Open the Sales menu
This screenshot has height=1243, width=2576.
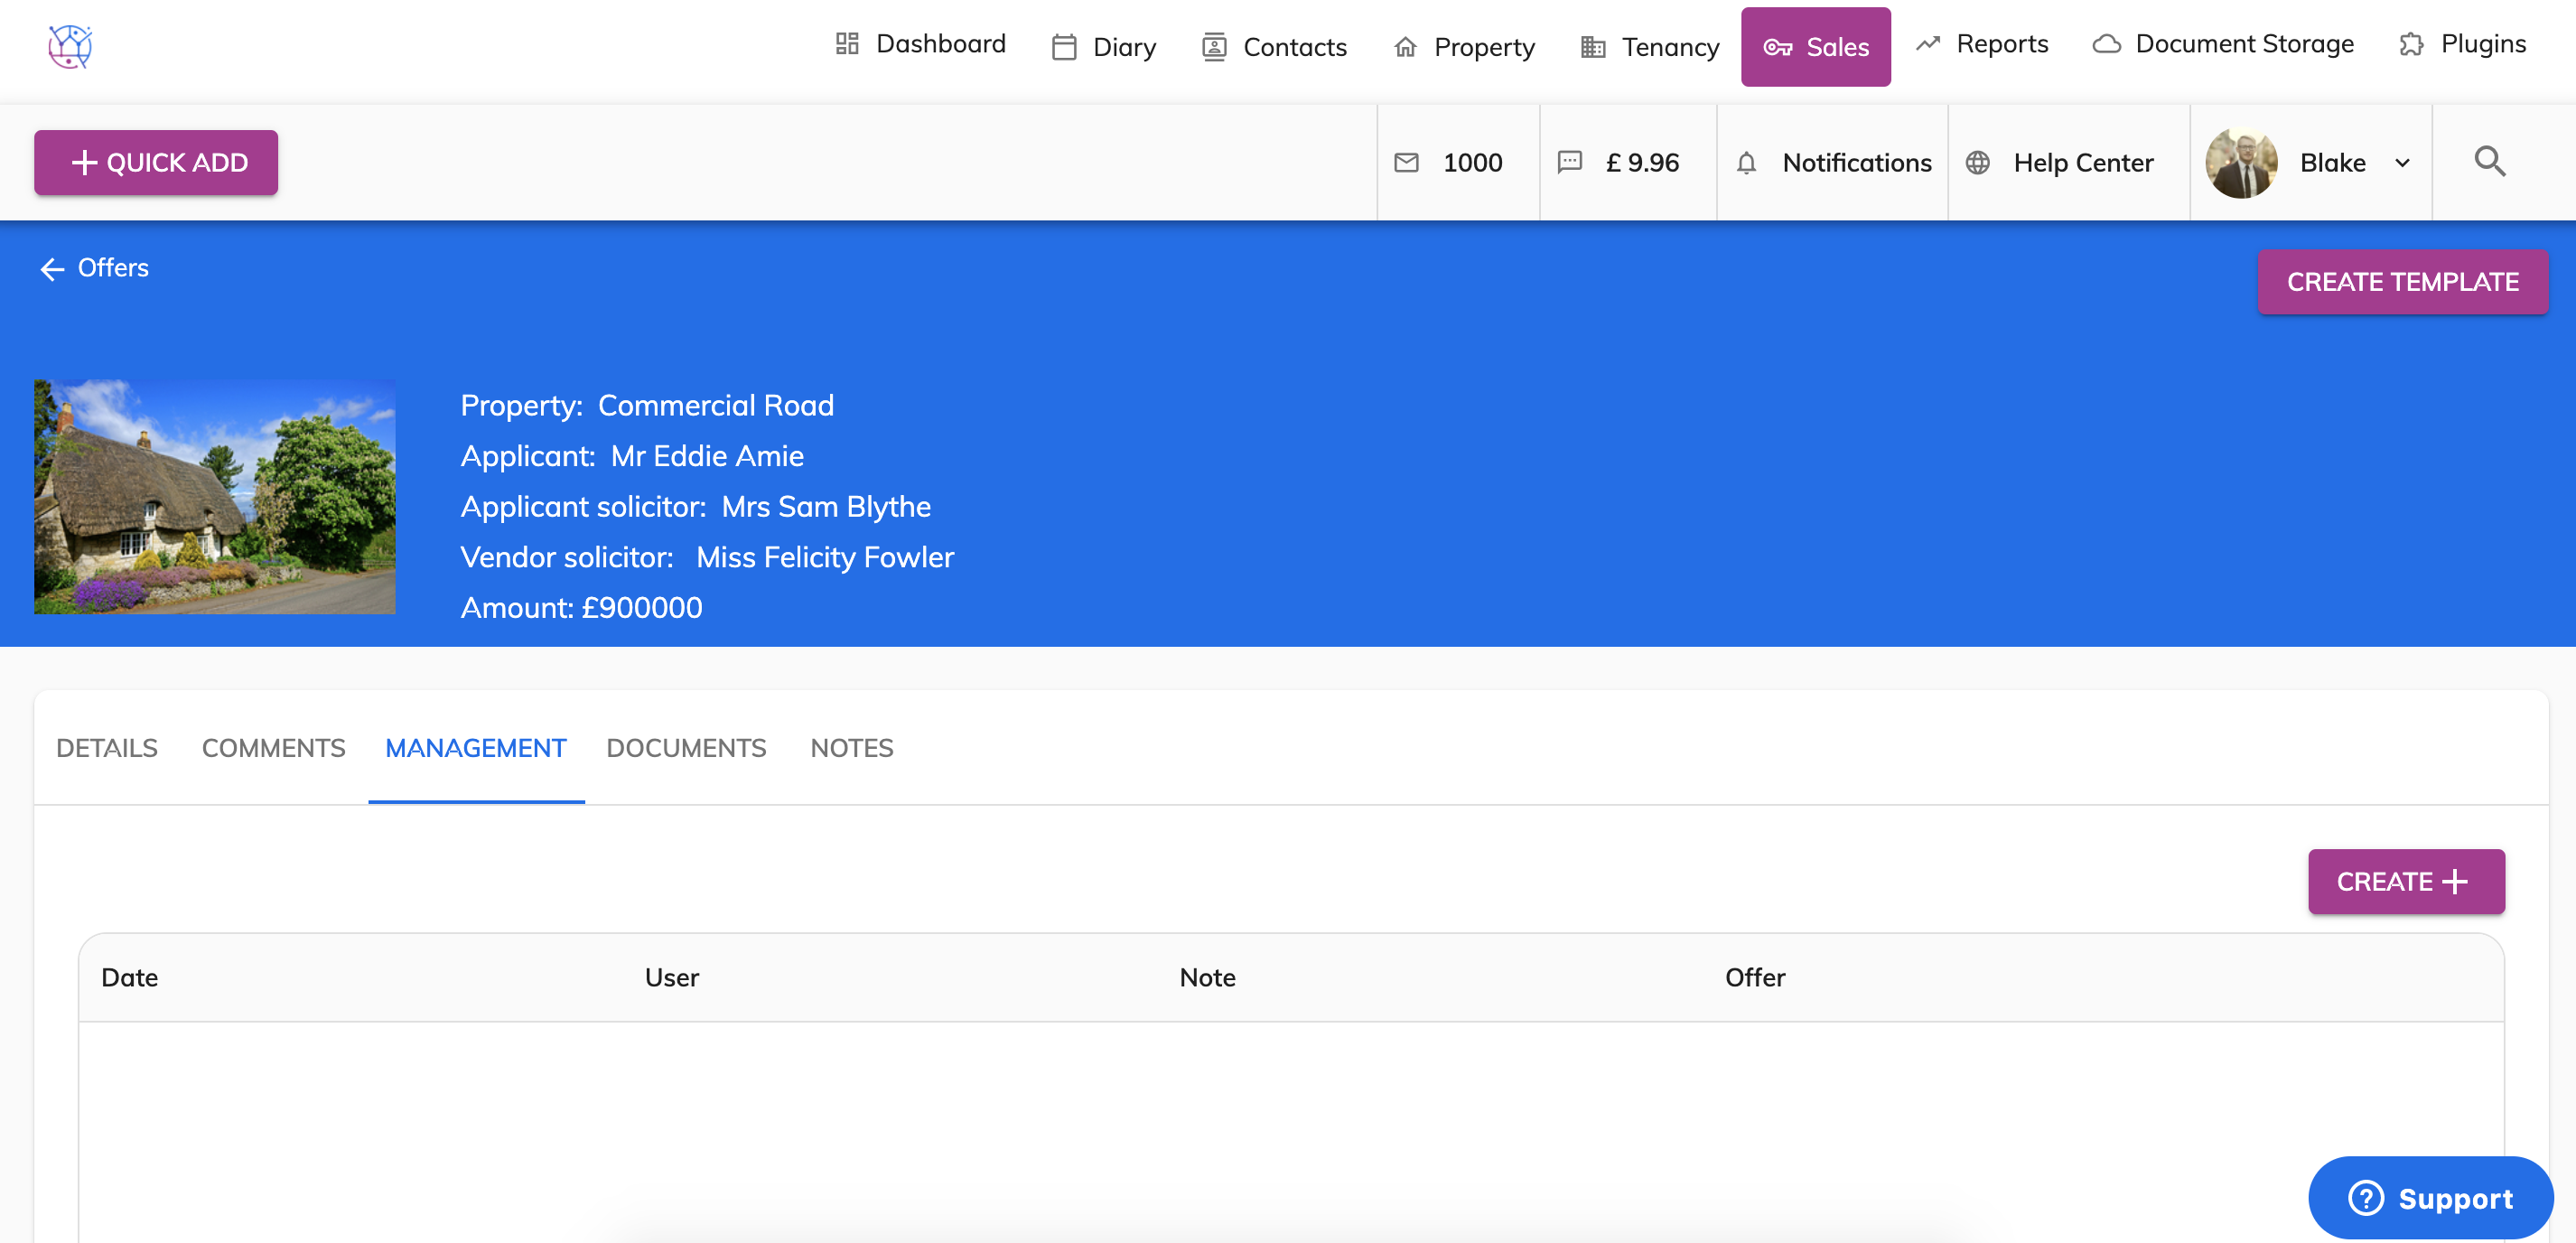(x=1815, y=47)
